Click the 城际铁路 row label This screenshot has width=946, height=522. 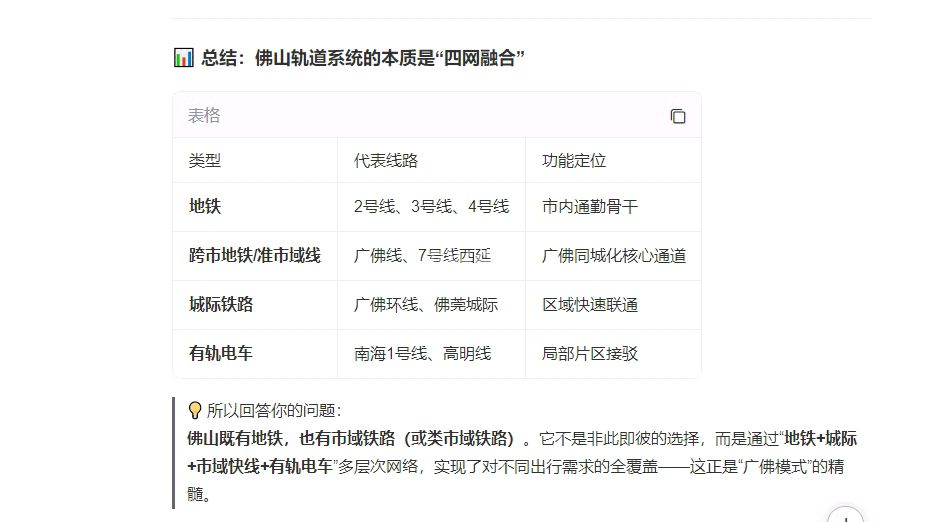[221, 305]
